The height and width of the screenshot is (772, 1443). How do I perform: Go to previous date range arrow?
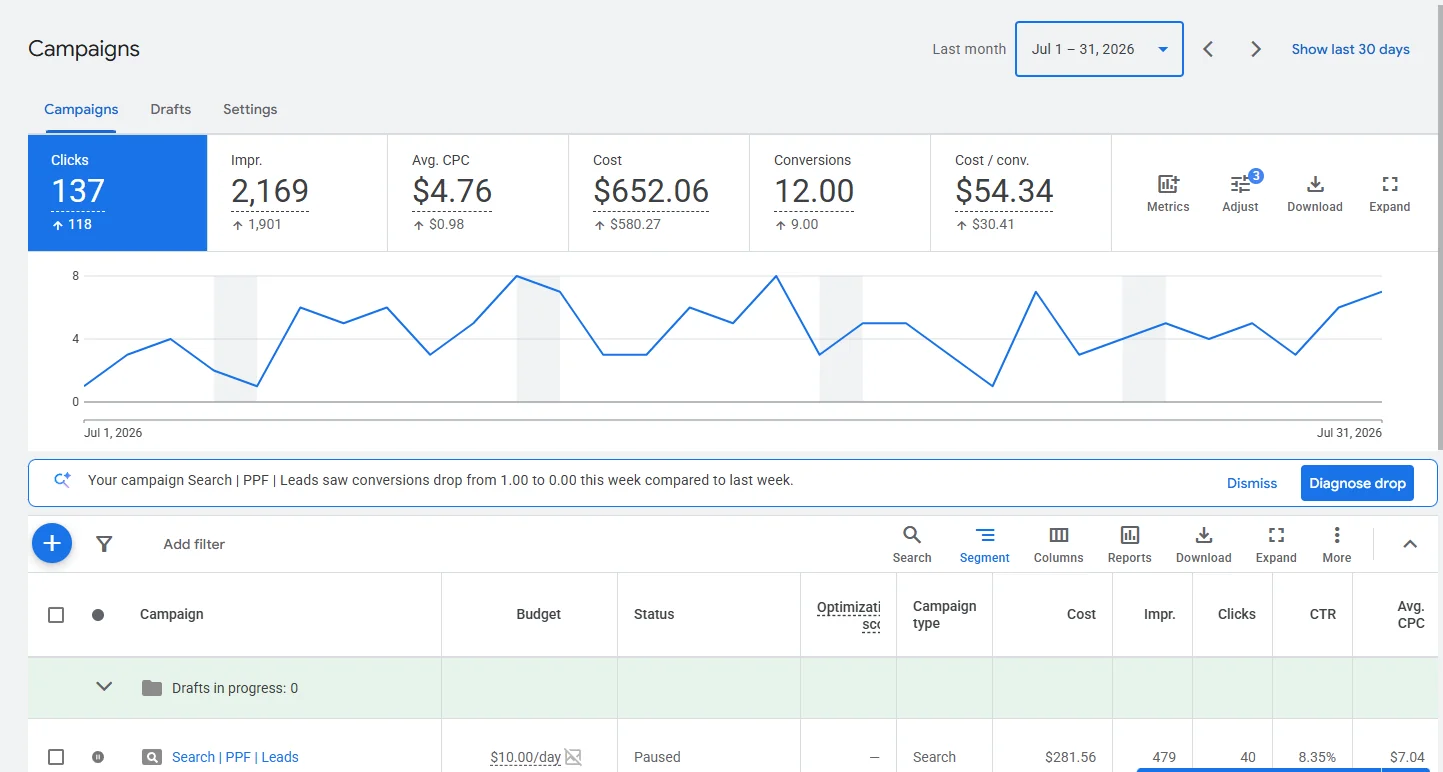(x=1208, y=49)
